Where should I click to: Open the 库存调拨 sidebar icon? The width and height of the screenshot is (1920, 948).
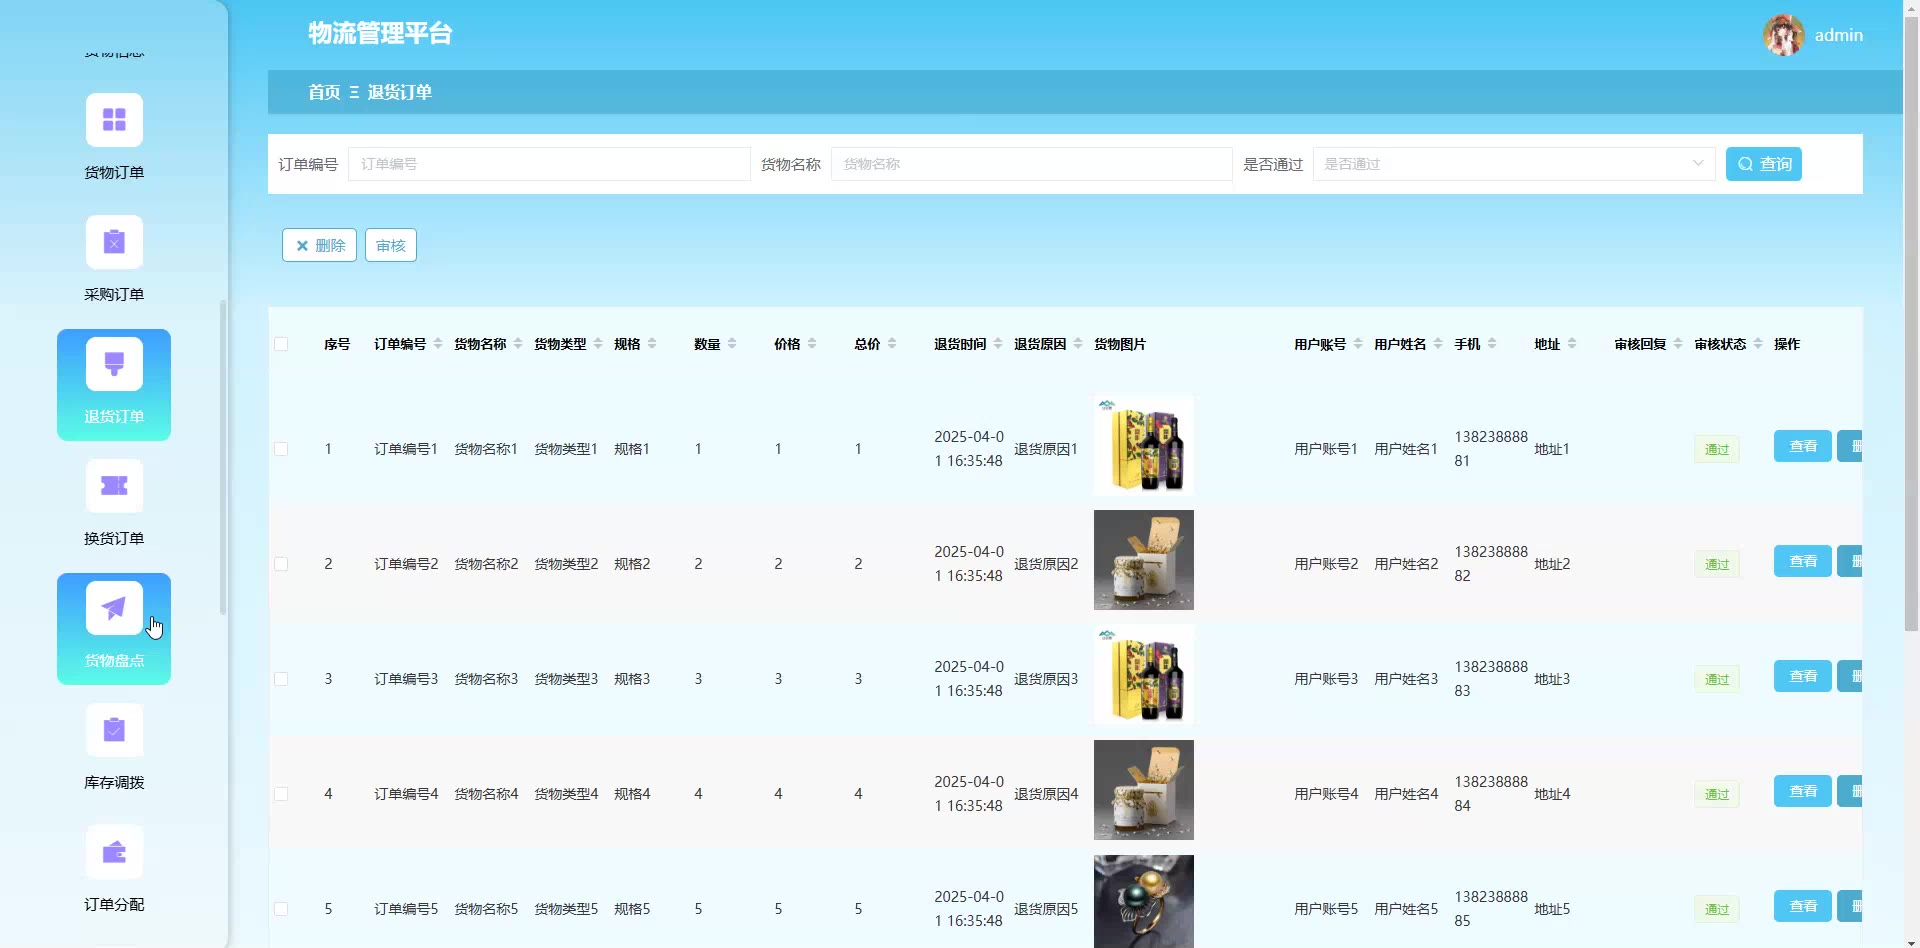tap(114, 731)
